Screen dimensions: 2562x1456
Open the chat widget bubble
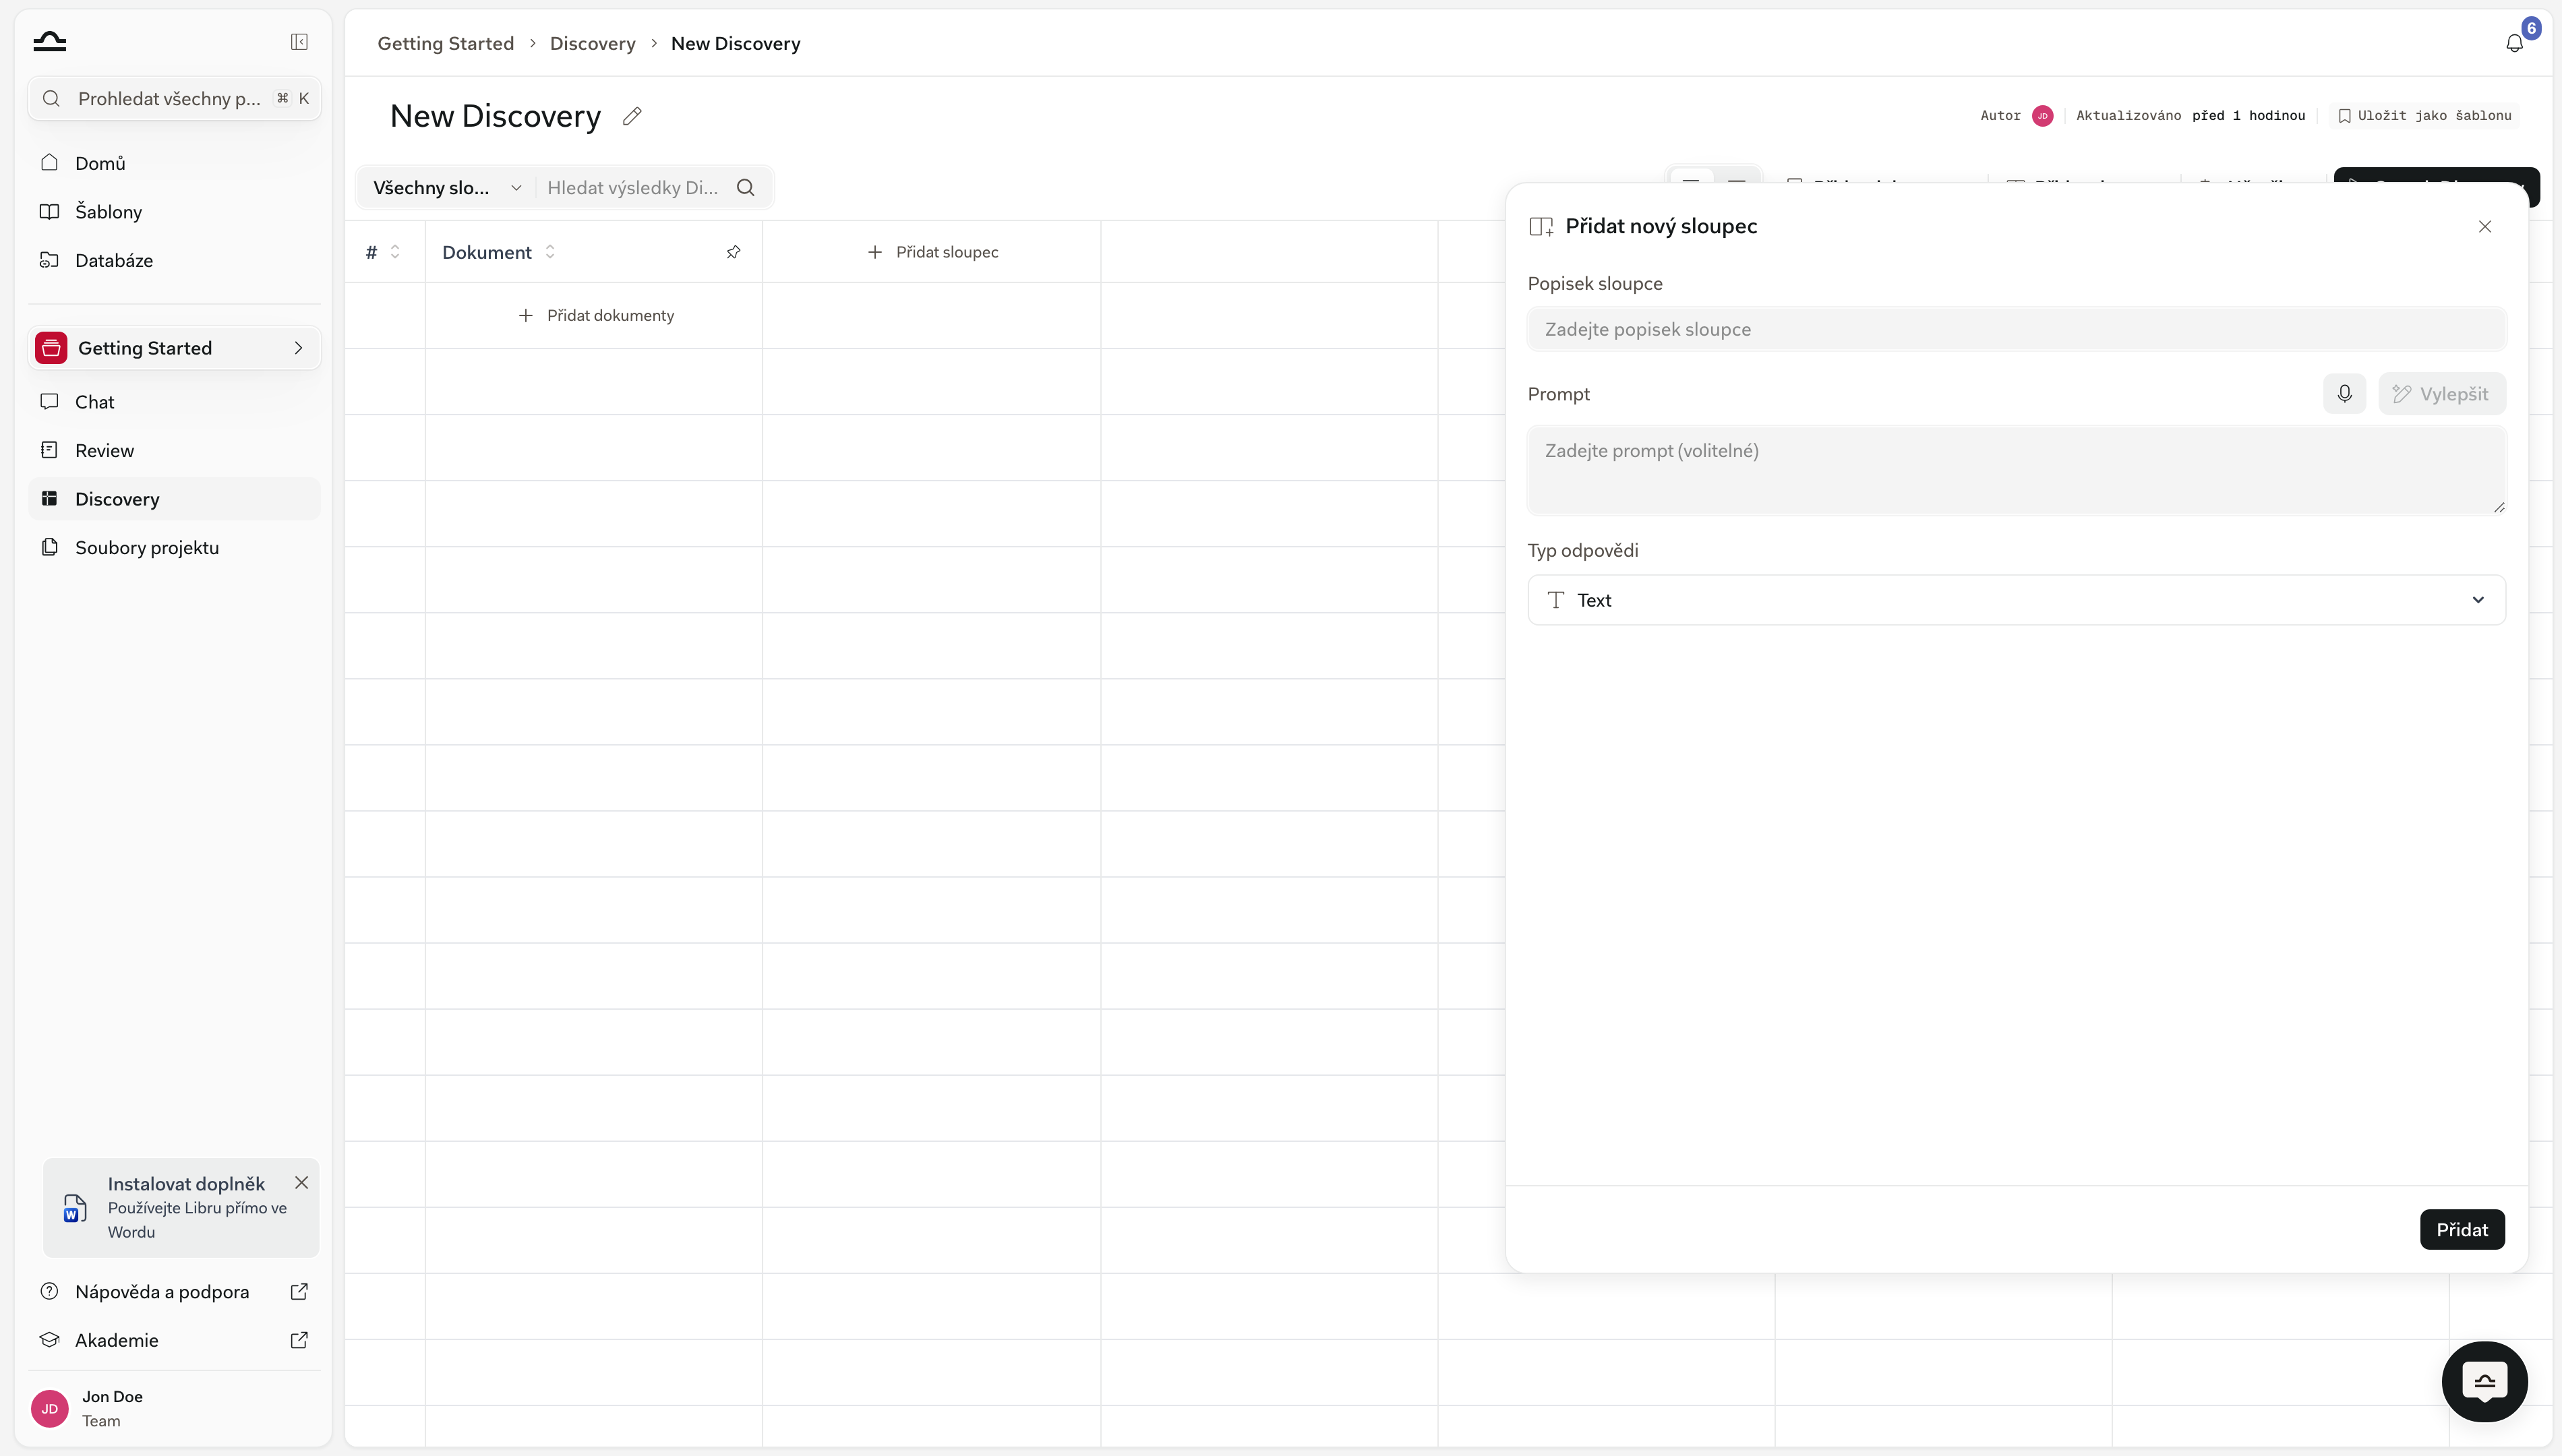[2485, 1381]
